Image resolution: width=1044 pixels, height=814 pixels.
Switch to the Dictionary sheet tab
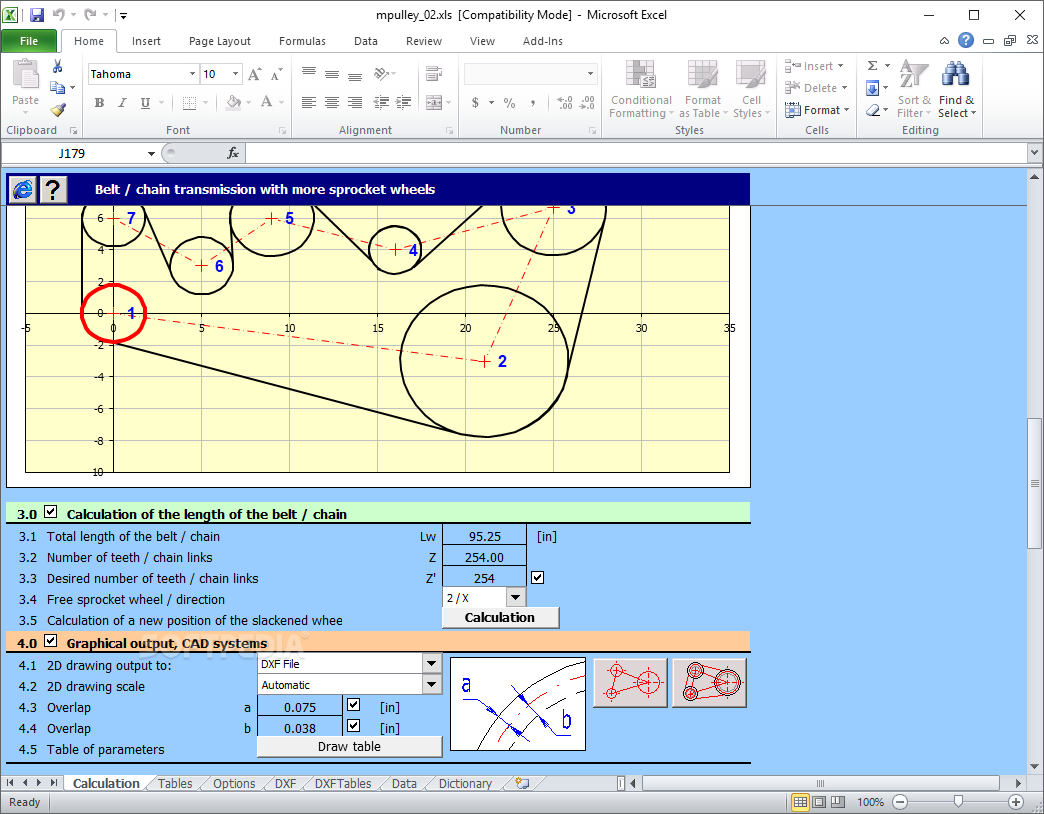click(465, 783)
